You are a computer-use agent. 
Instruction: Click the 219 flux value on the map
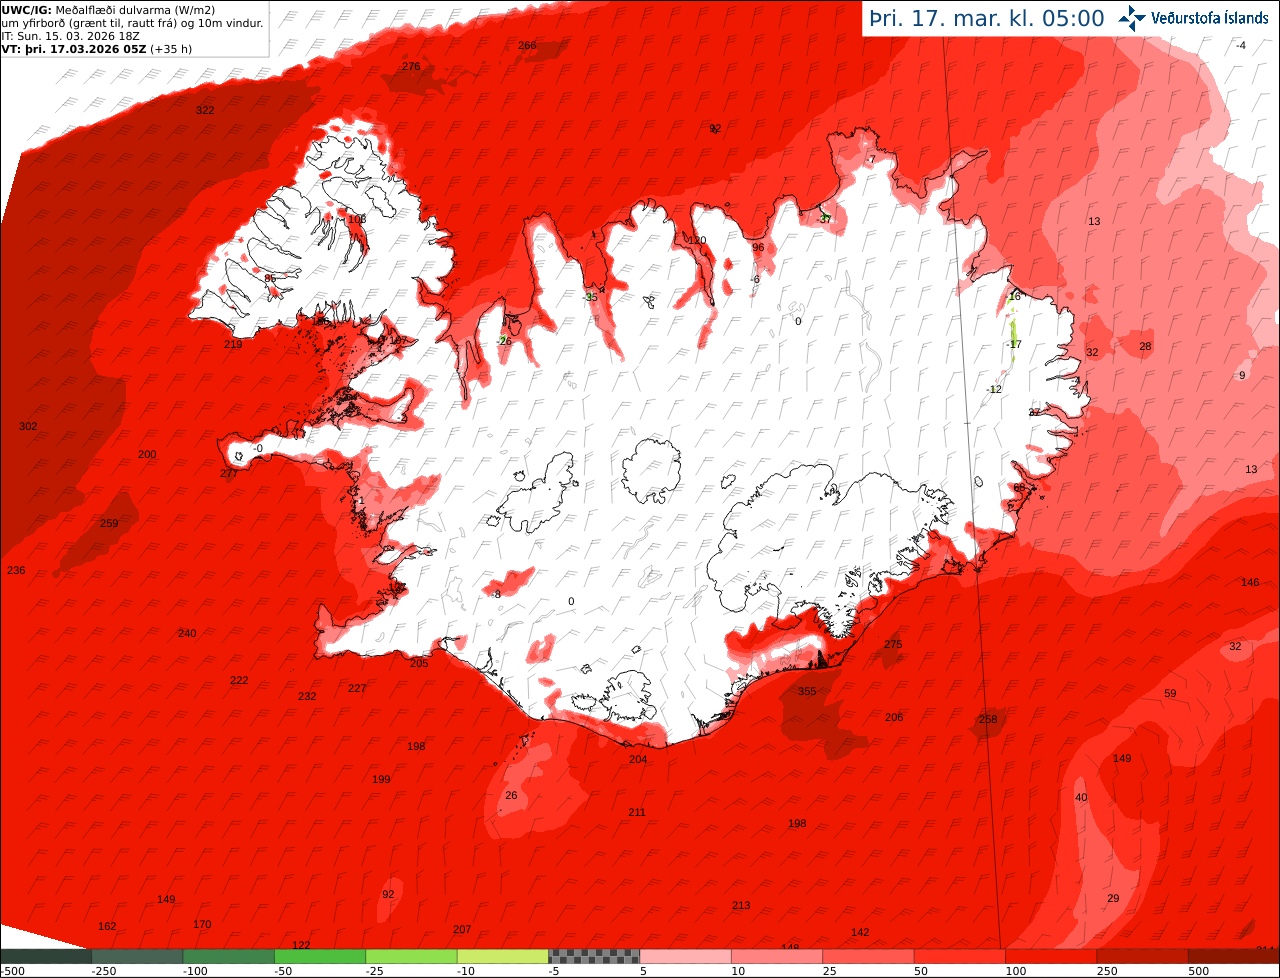point(233,344)
